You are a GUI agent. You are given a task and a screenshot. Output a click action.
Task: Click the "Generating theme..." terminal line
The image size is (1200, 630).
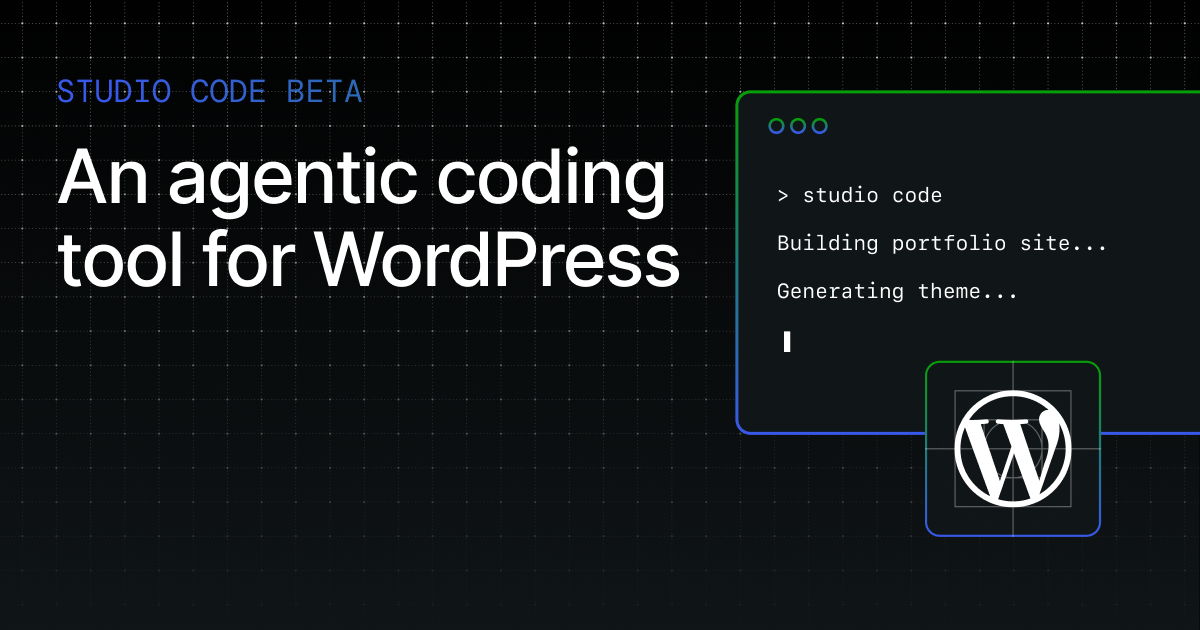(897, 292)
